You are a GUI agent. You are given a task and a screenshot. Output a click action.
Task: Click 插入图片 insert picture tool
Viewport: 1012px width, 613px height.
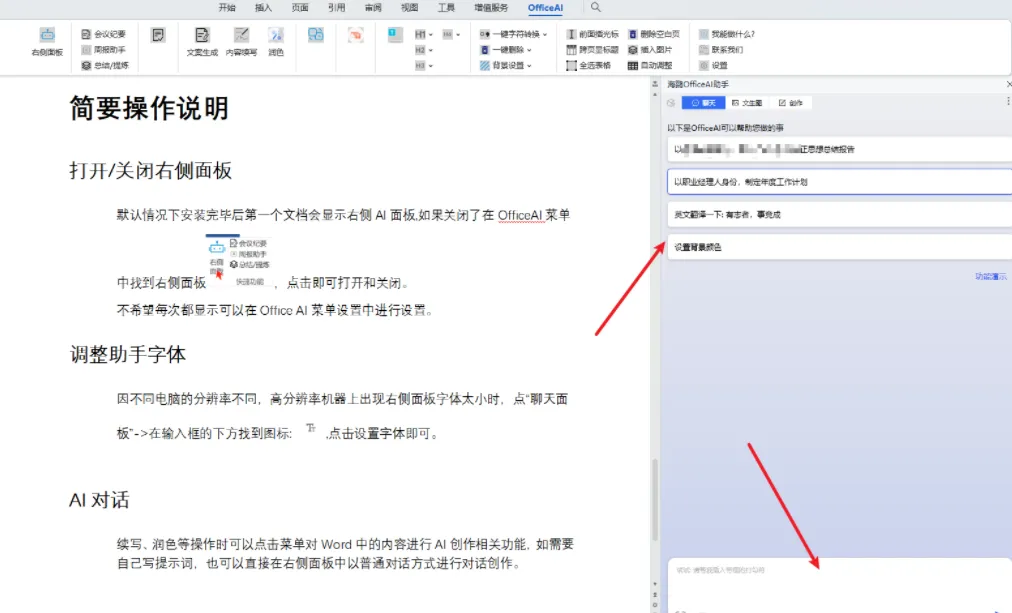click(x=650, y=50)
